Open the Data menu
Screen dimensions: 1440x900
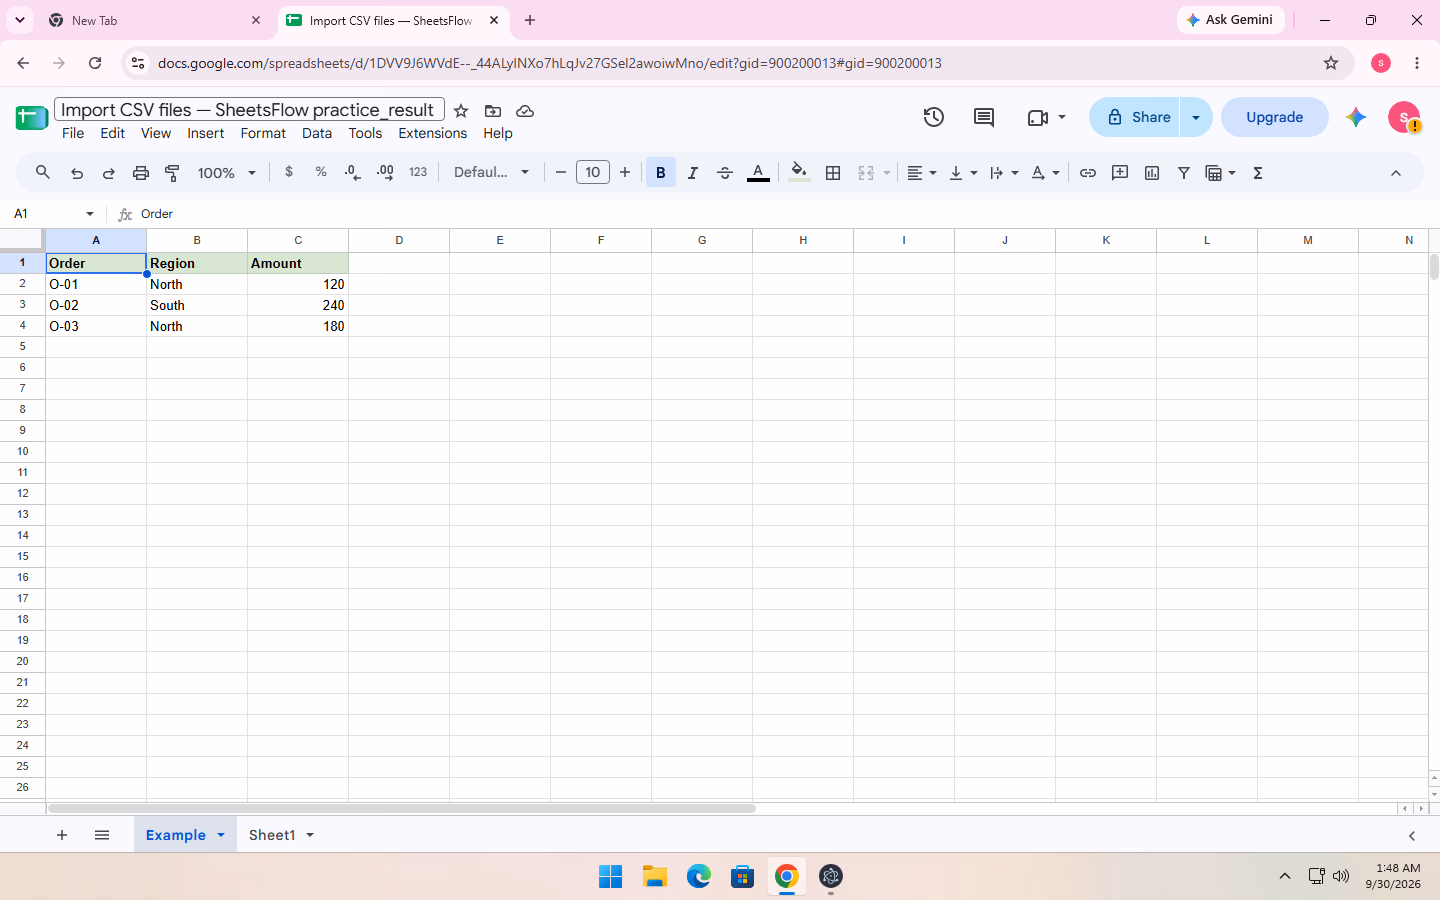click(x=317, y=133)
